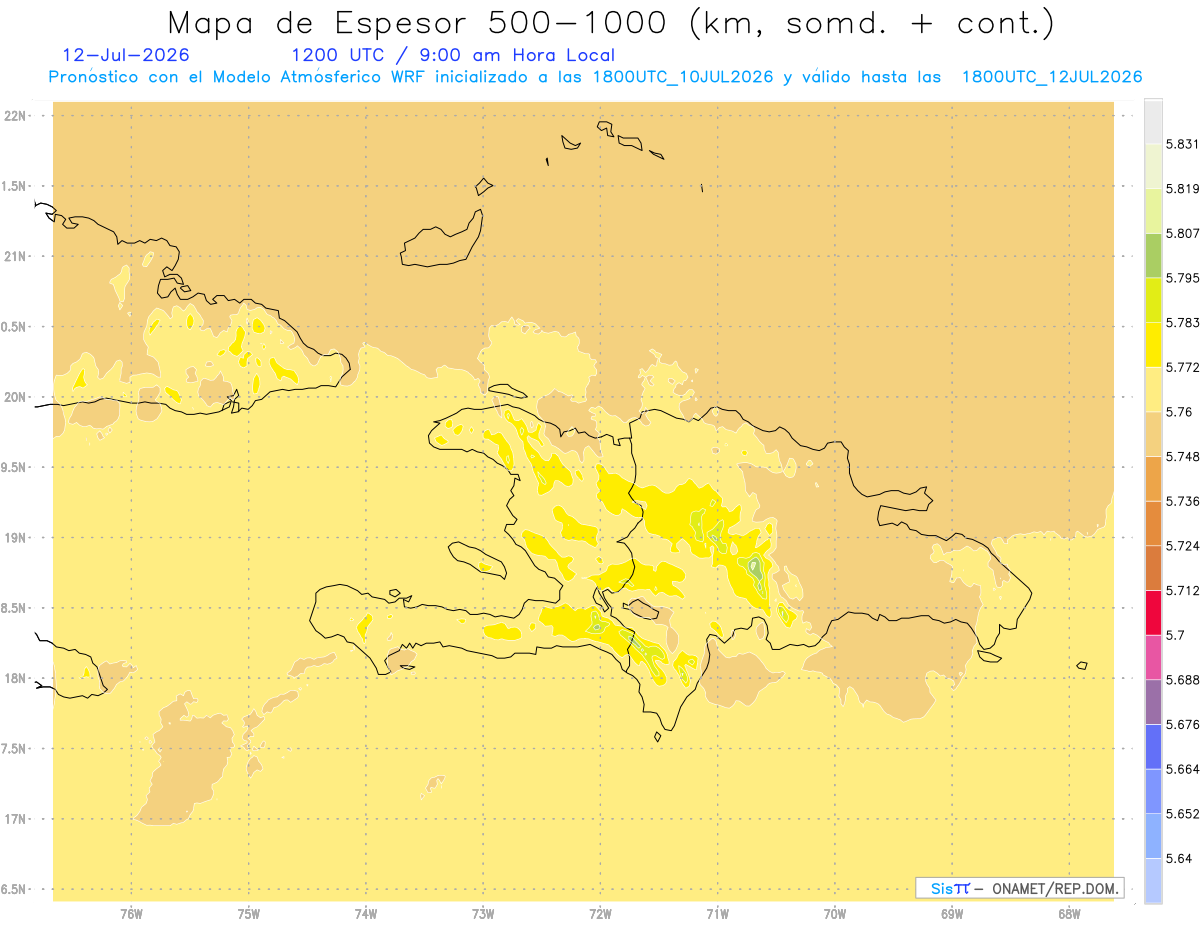1200x927 pixels.
Task: Click the "22N" latitude label
Action: [x=16, y=116]
